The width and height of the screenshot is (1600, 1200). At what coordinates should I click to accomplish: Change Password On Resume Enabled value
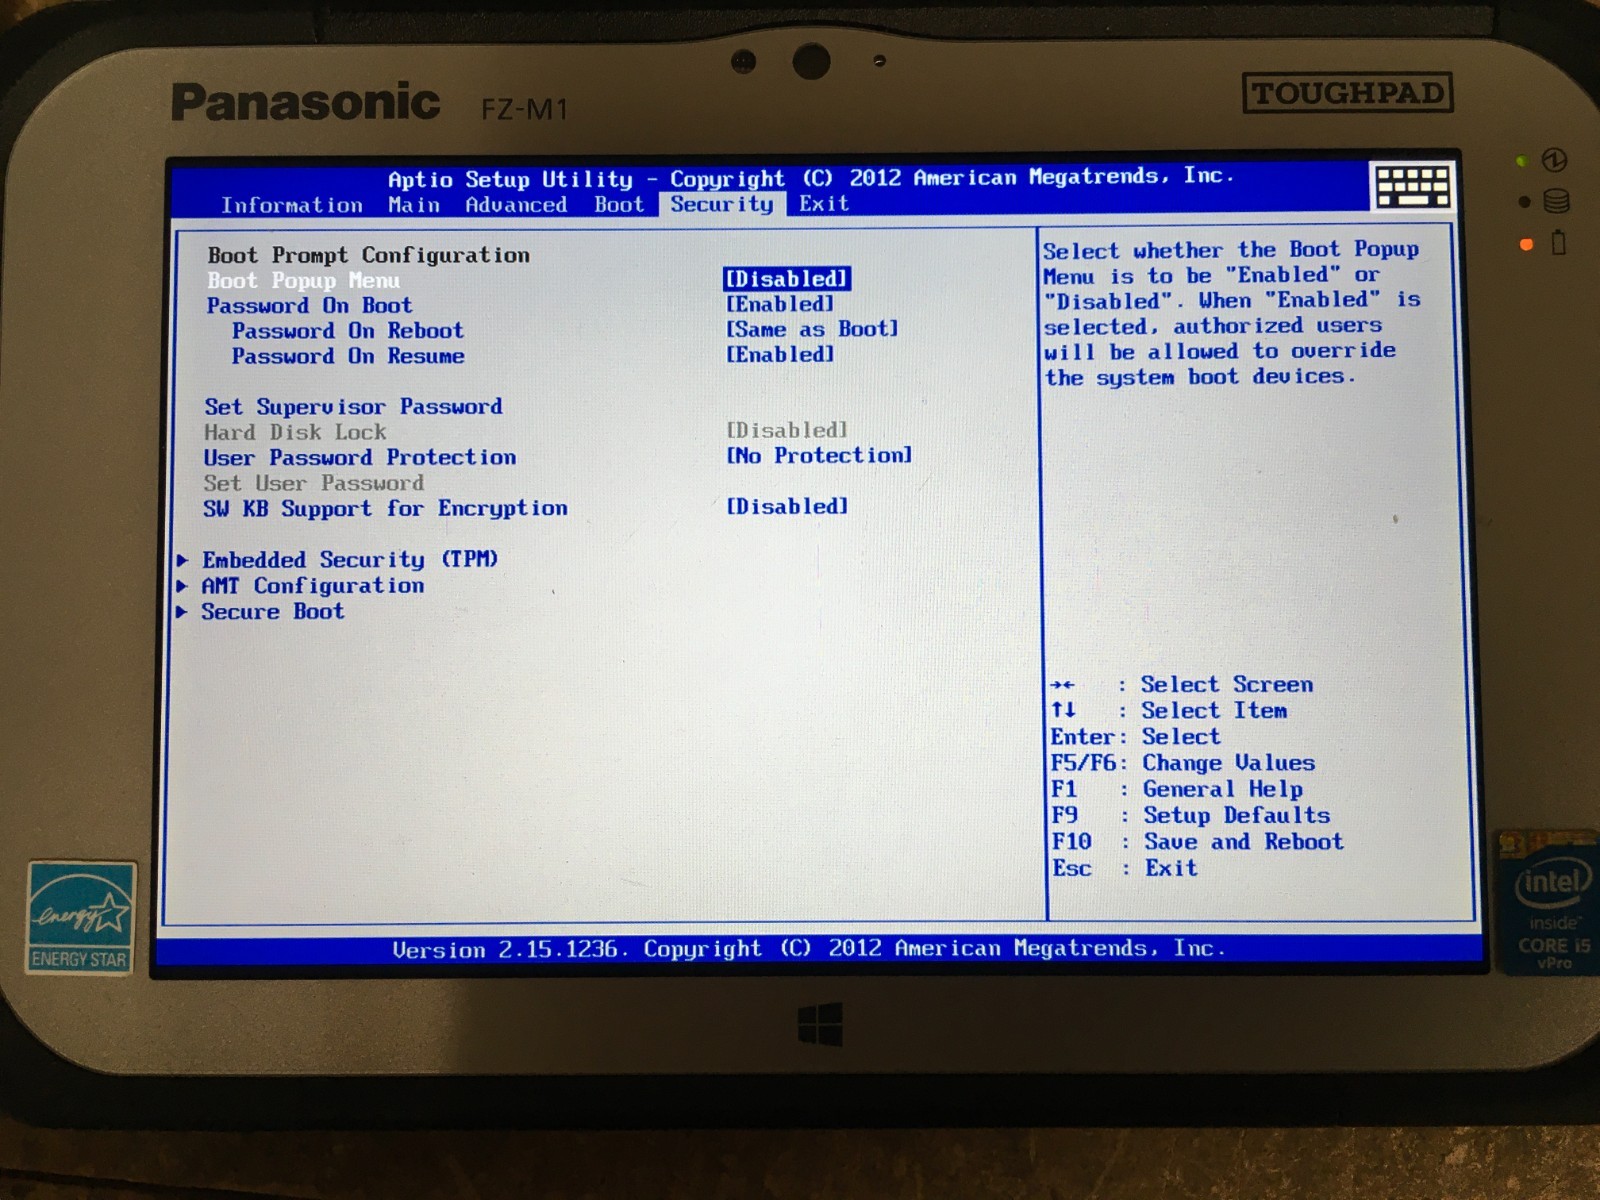[x=780, y=354]
